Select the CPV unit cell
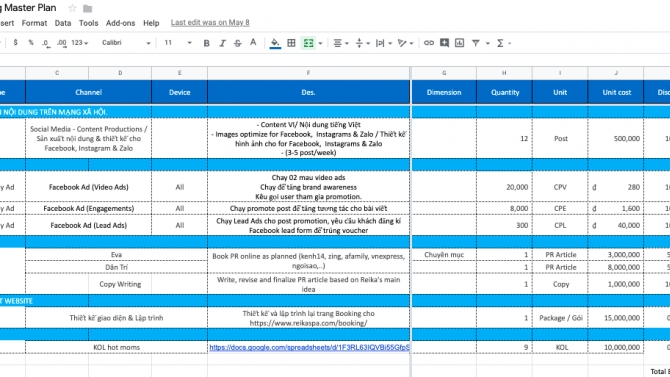 (x=560, y=187)
